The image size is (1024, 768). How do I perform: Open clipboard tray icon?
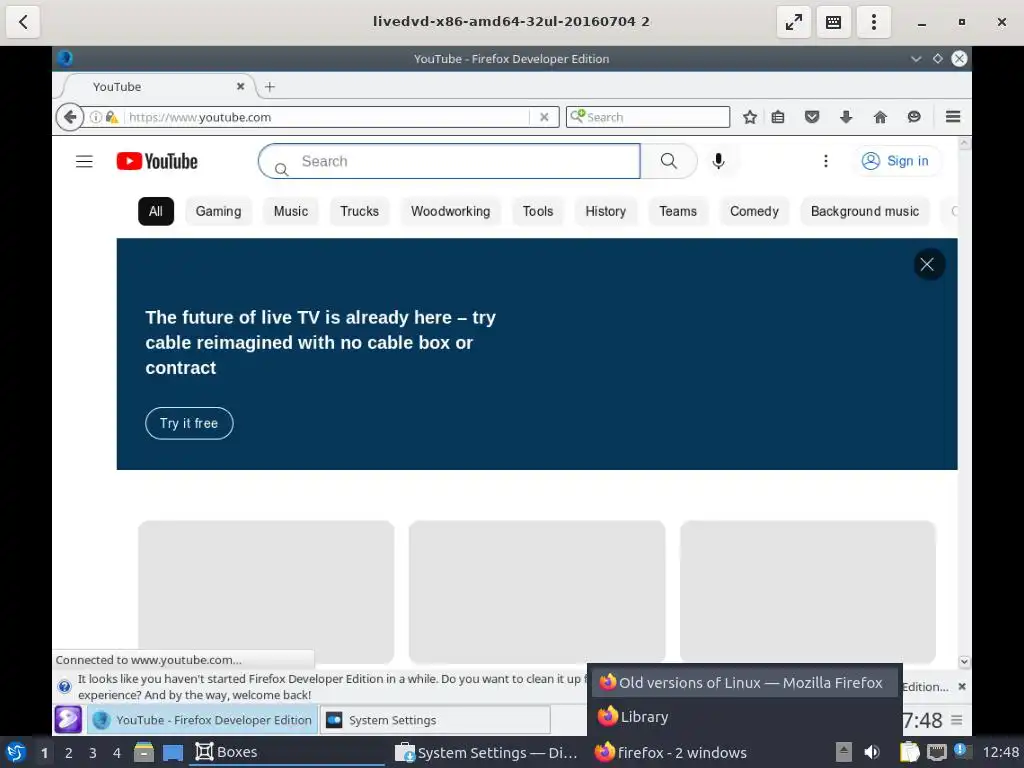point(909,752)
